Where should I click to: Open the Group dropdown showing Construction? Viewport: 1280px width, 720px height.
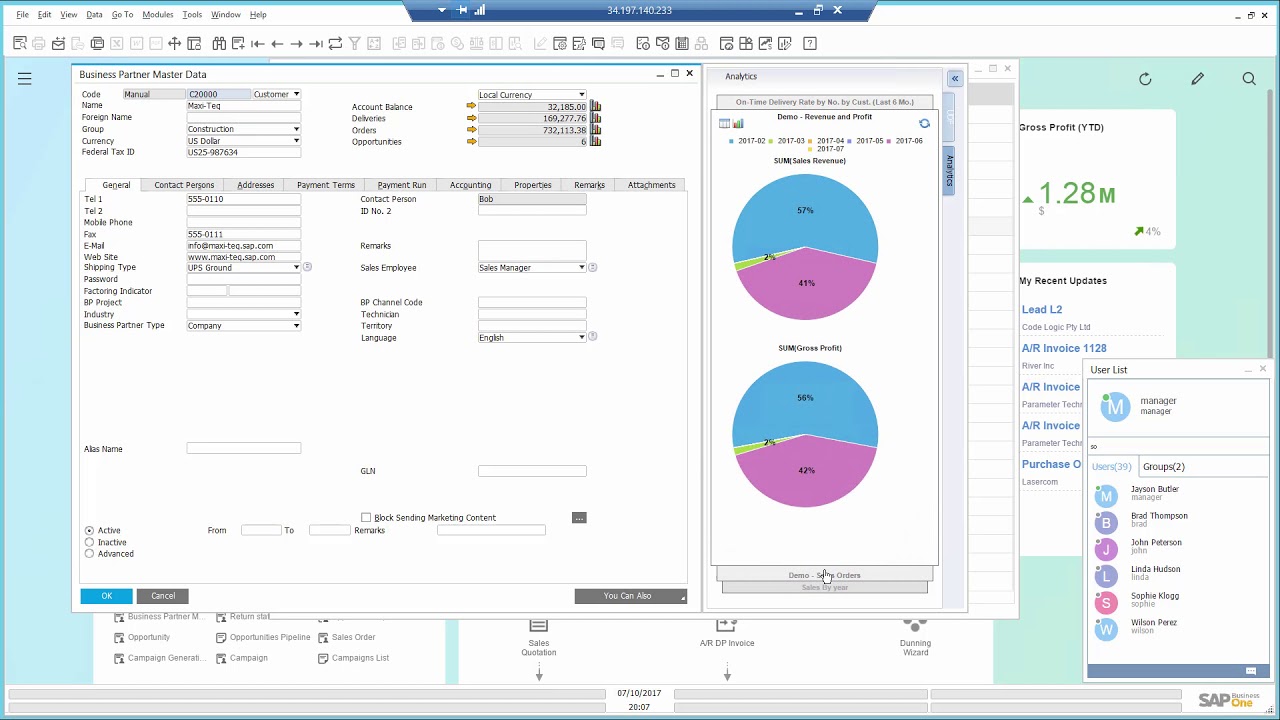pos(296,130)
